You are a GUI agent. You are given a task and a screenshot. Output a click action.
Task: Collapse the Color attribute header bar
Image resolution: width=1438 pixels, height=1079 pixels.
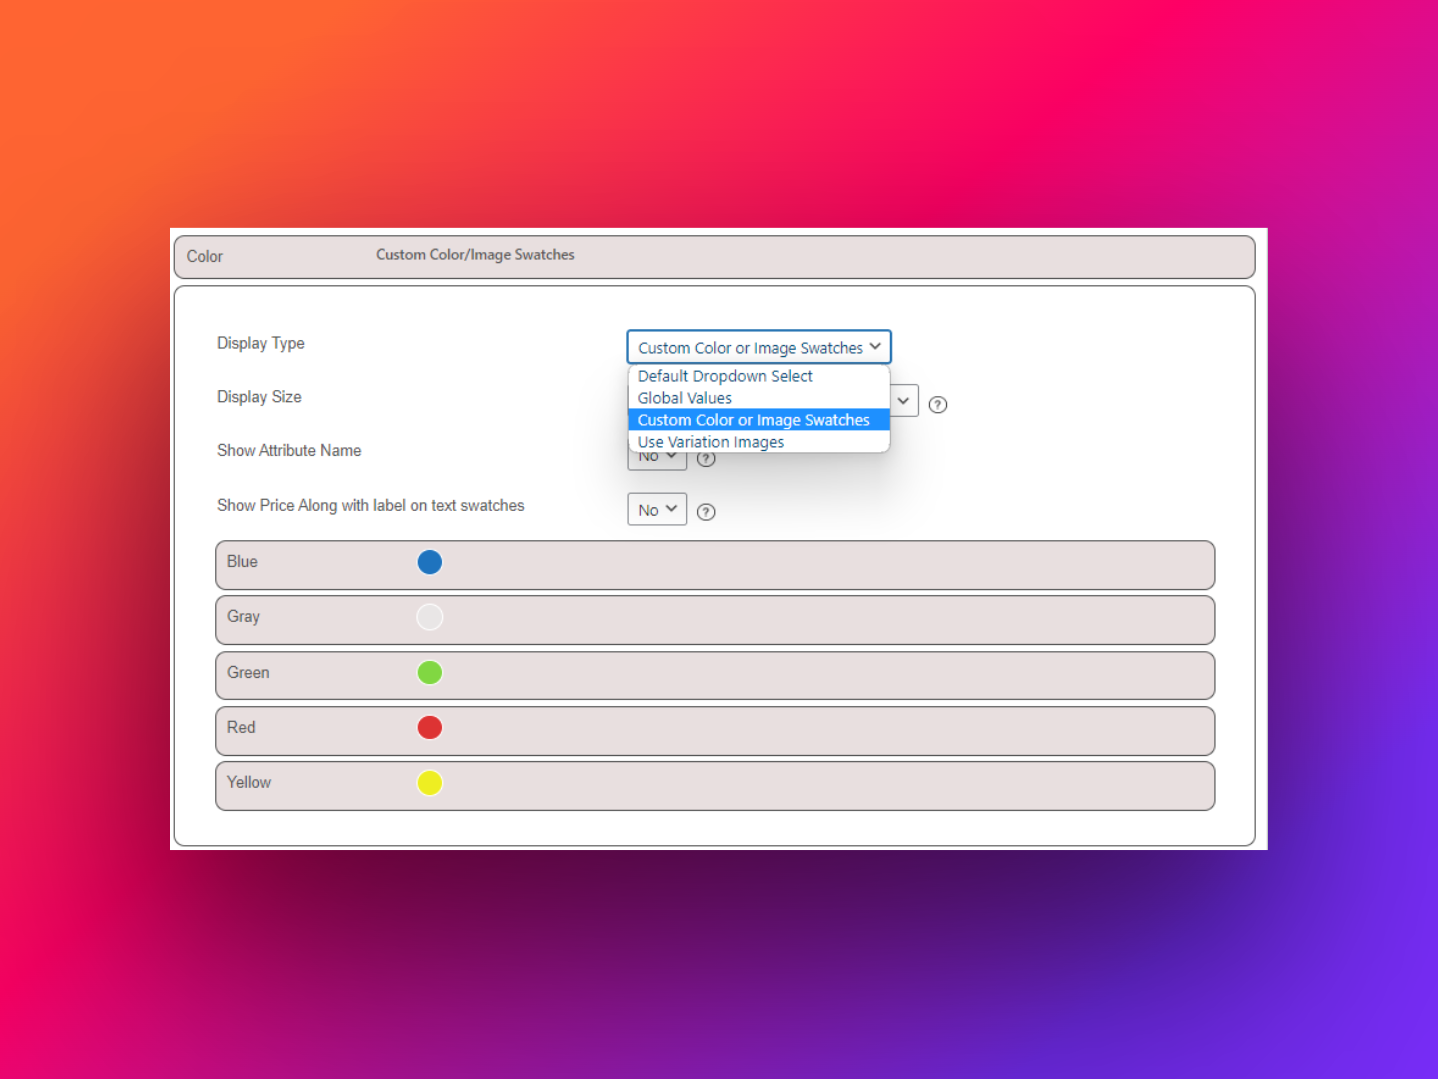click(x=714, y=257)
